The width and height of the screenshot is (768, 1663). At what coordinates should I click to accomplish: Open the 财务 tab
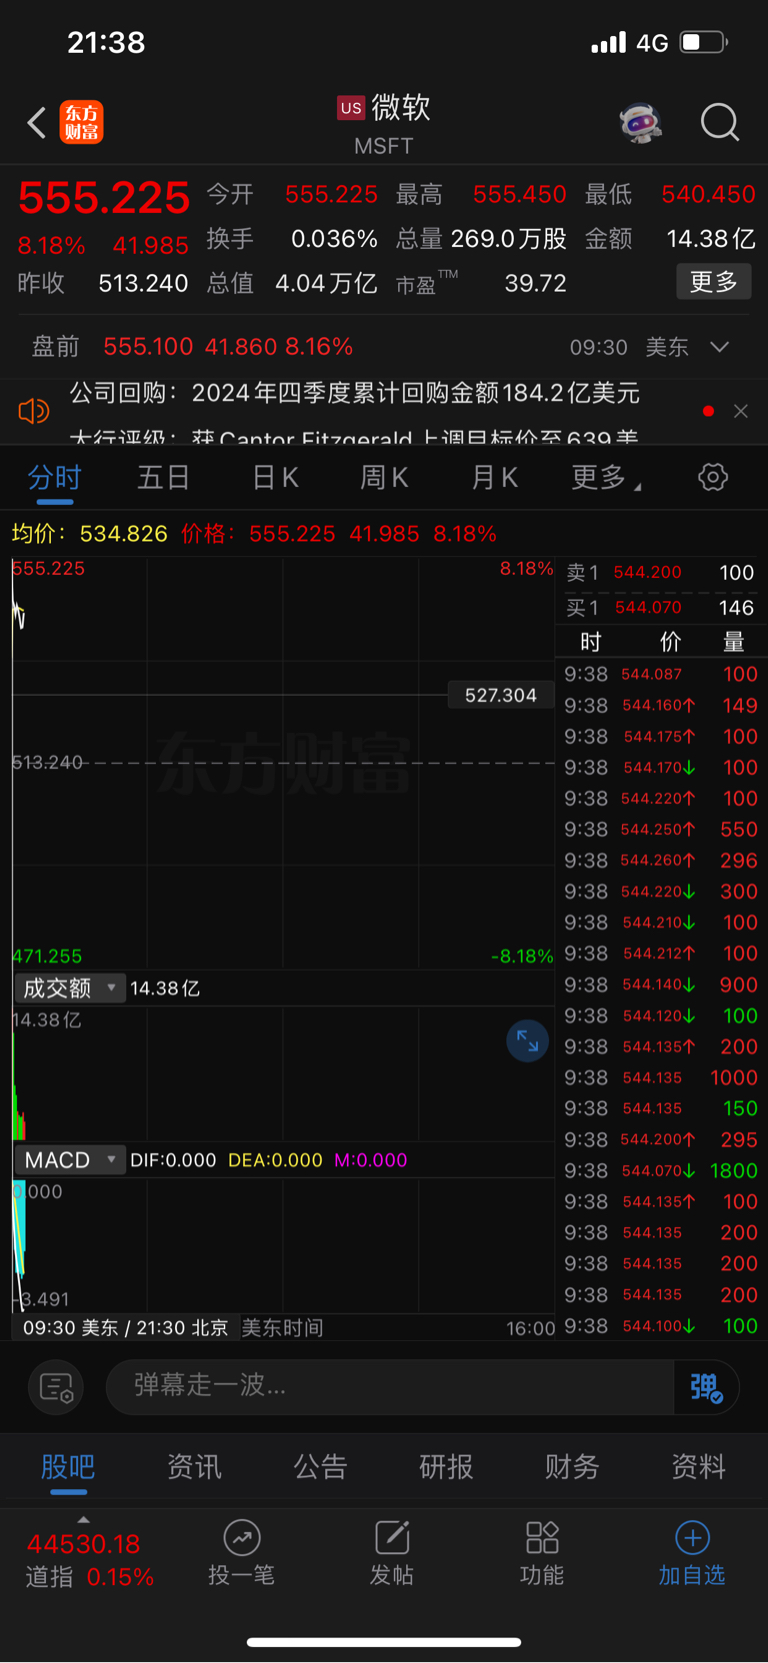(x=572, y=1467)
